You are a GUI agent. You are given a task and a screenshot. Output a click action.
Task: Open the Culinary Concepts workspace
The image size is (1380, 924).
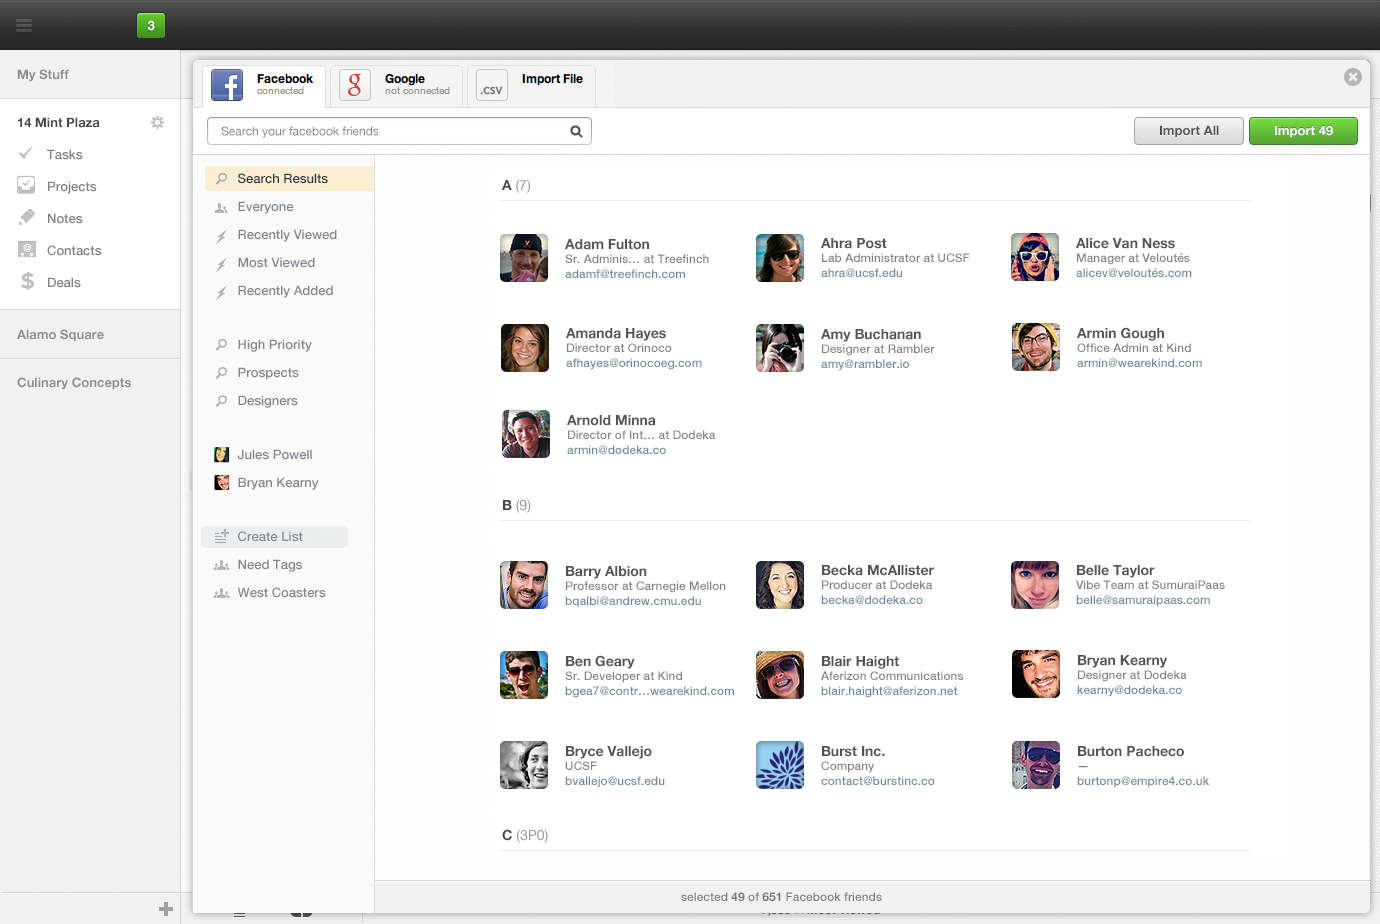[74, 382]
